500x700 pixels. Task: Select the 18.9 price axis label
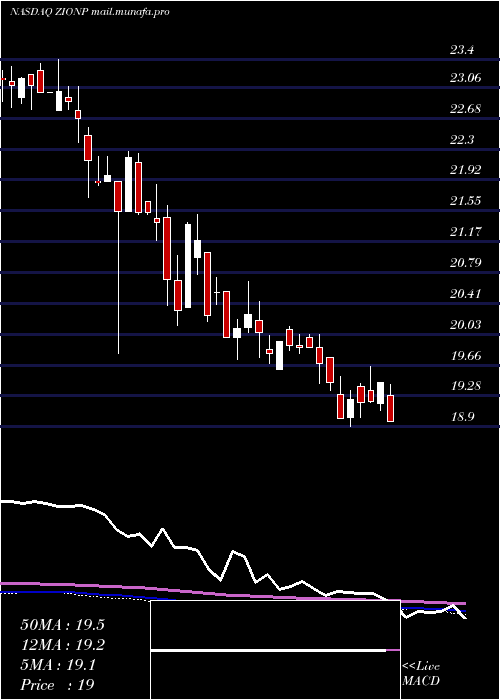[x=462, y=417]
